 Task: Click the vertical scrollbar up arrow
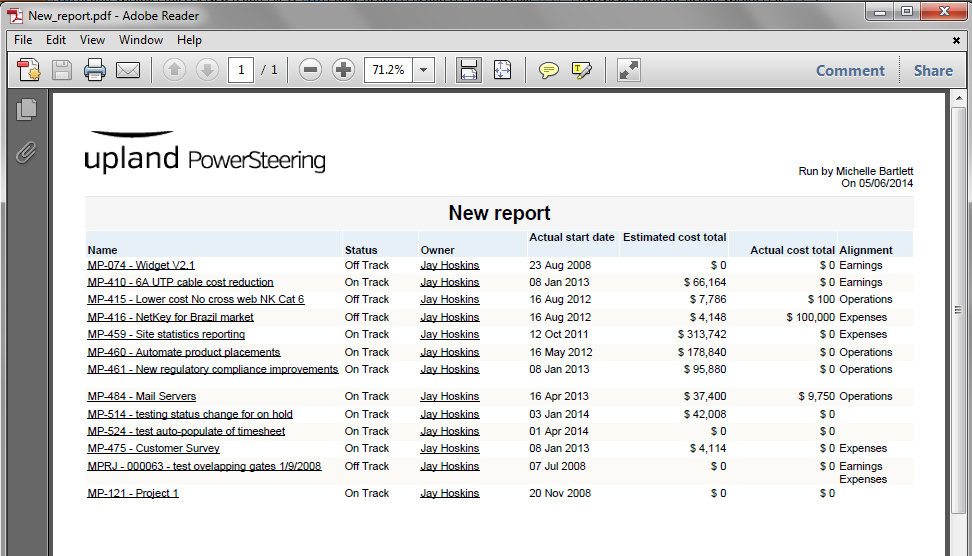[x=958, y=98]
